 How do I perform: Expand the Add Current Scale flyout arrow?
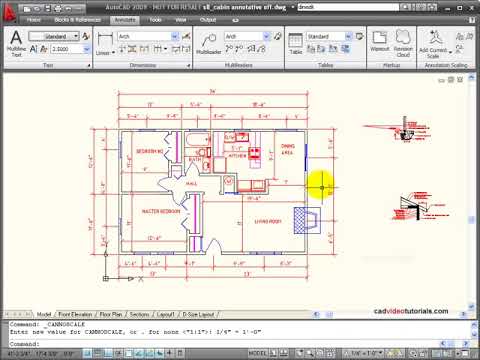(451, 52)
